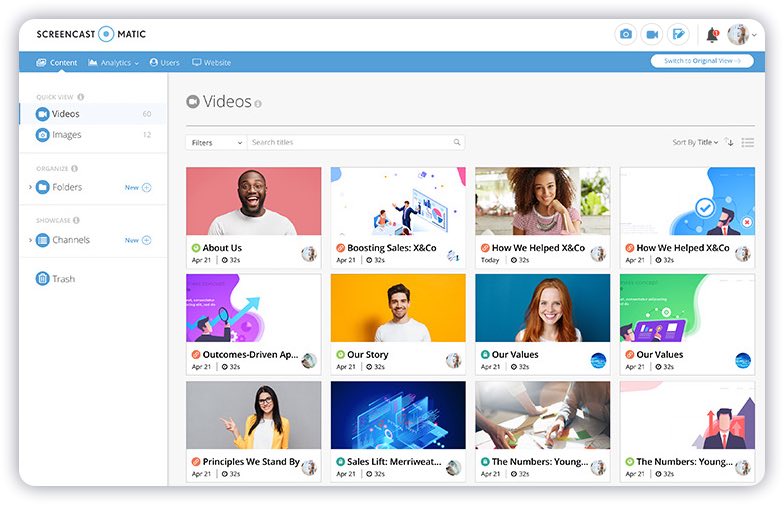
Task: Create a new channel with New plus
Action: click(x=138, y=240)
